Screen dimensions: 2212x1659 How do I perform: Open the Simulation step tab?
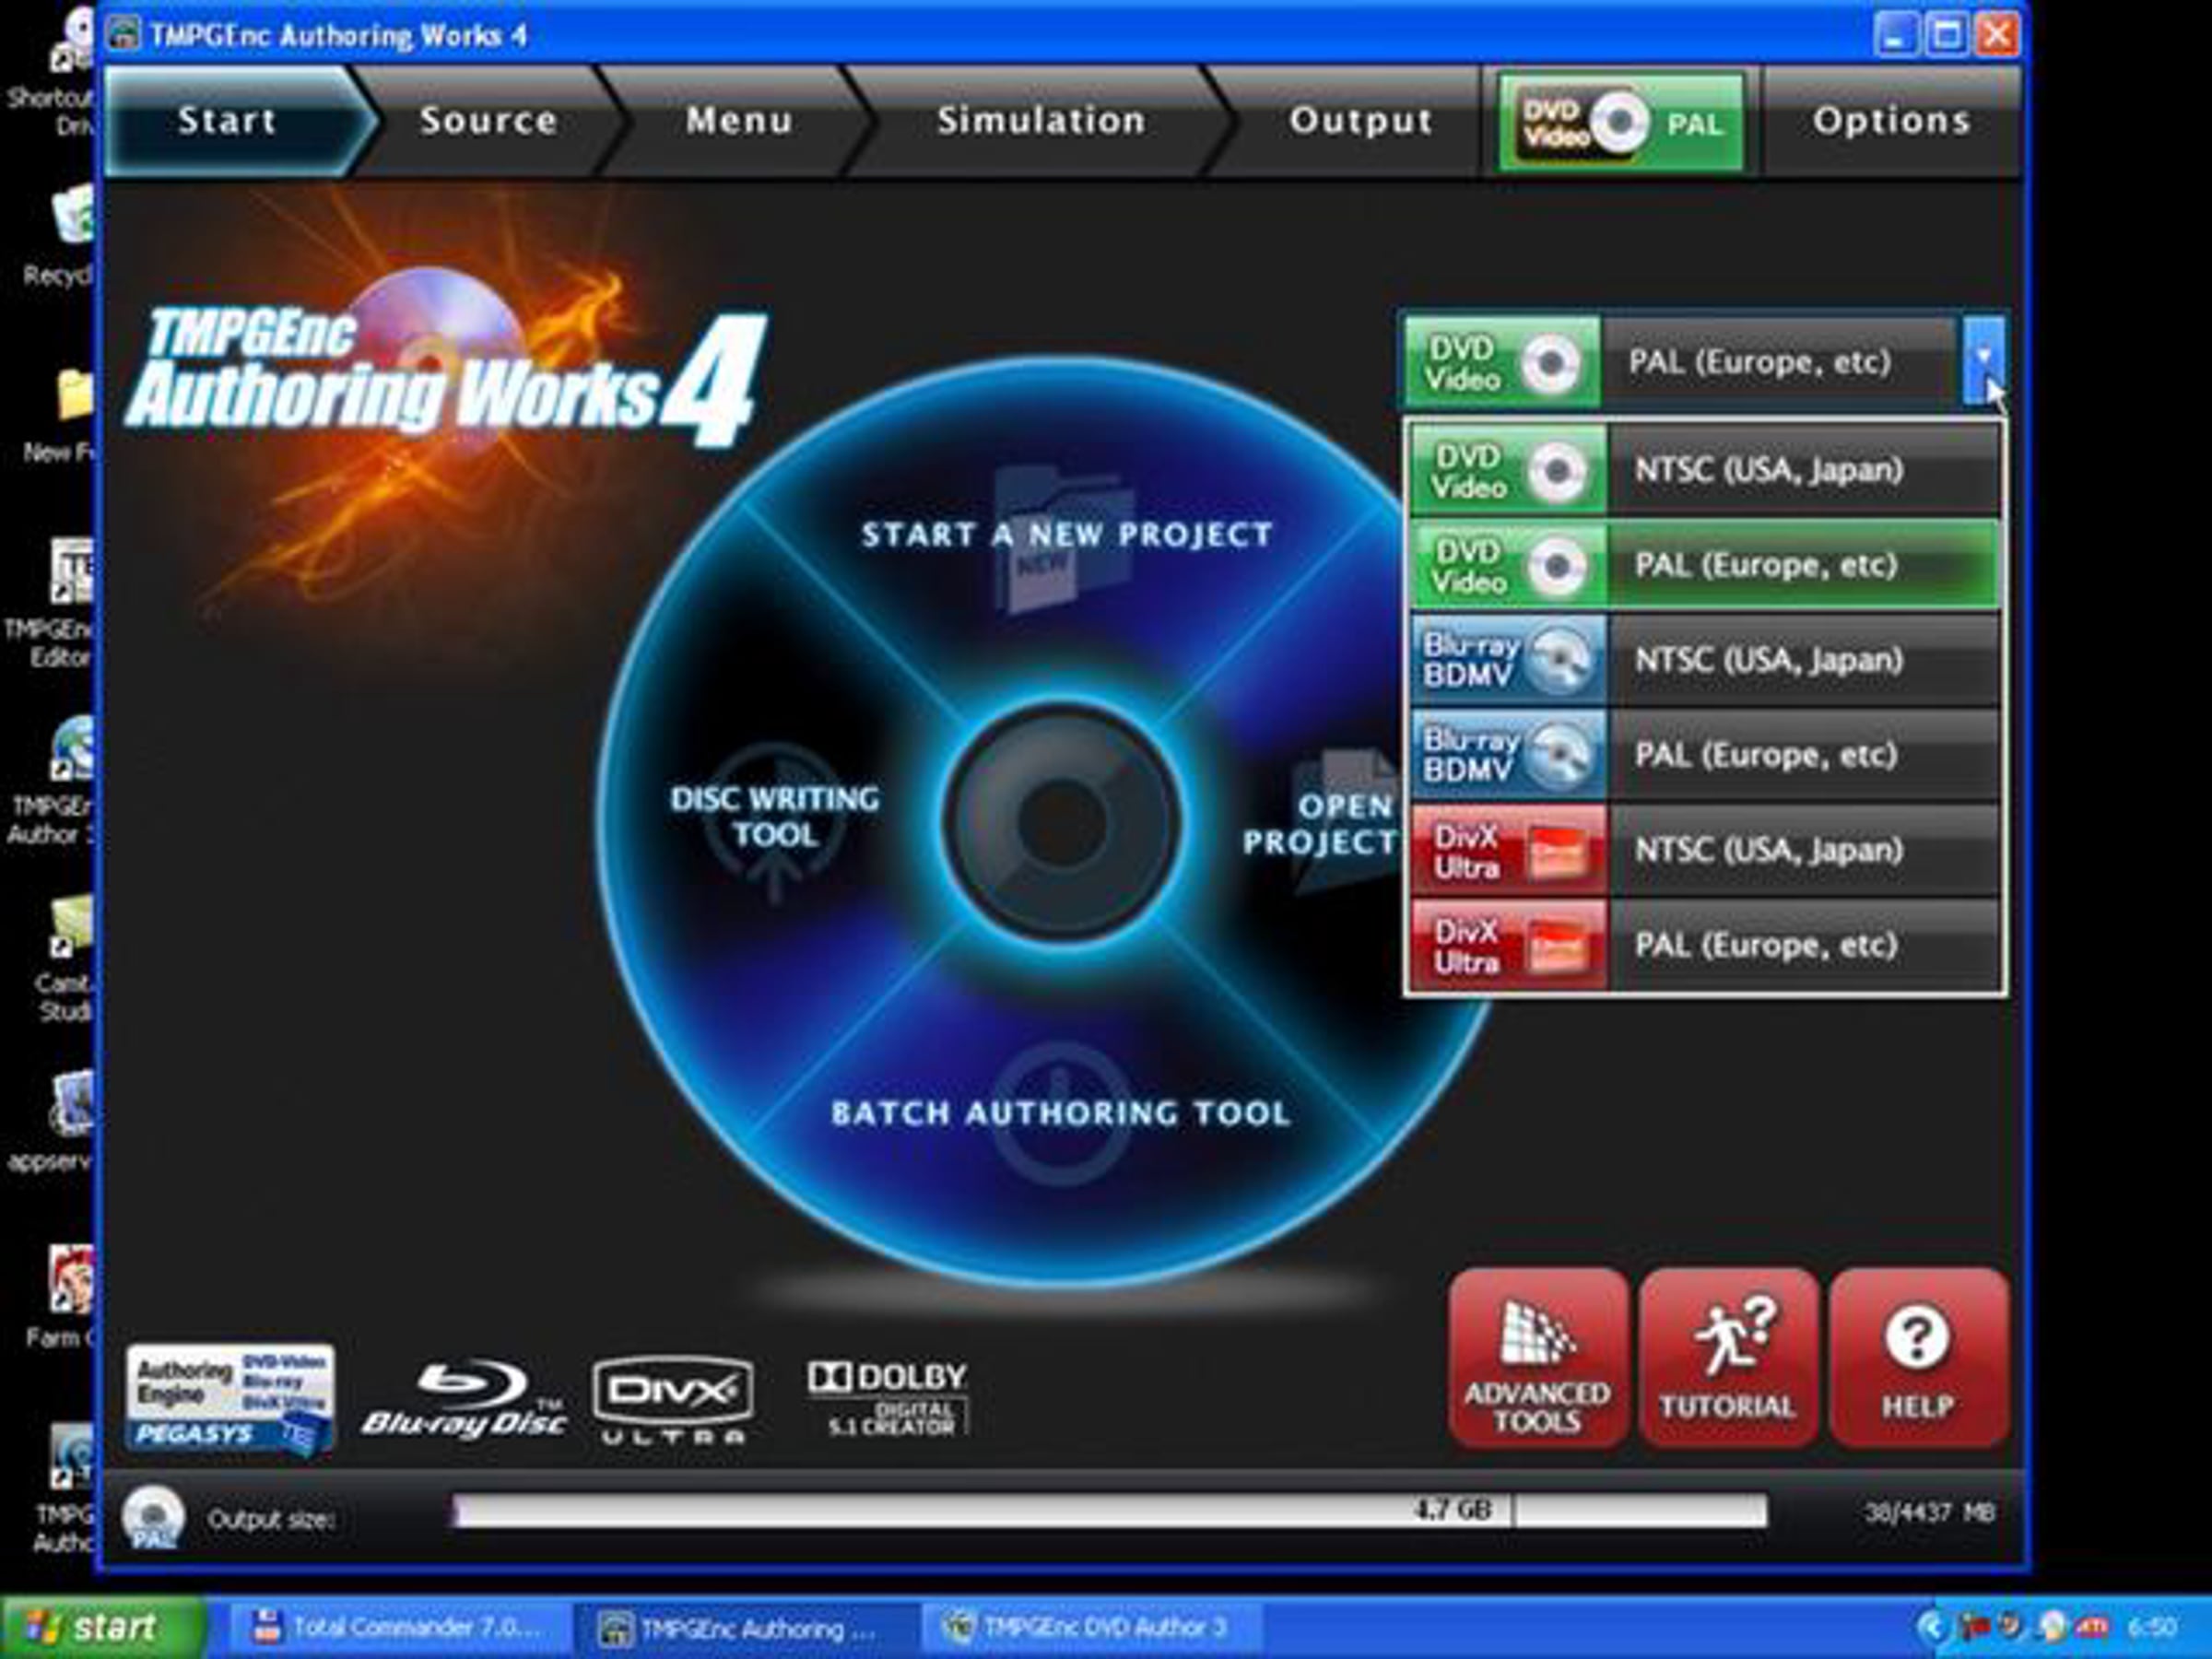[1041, 121]
